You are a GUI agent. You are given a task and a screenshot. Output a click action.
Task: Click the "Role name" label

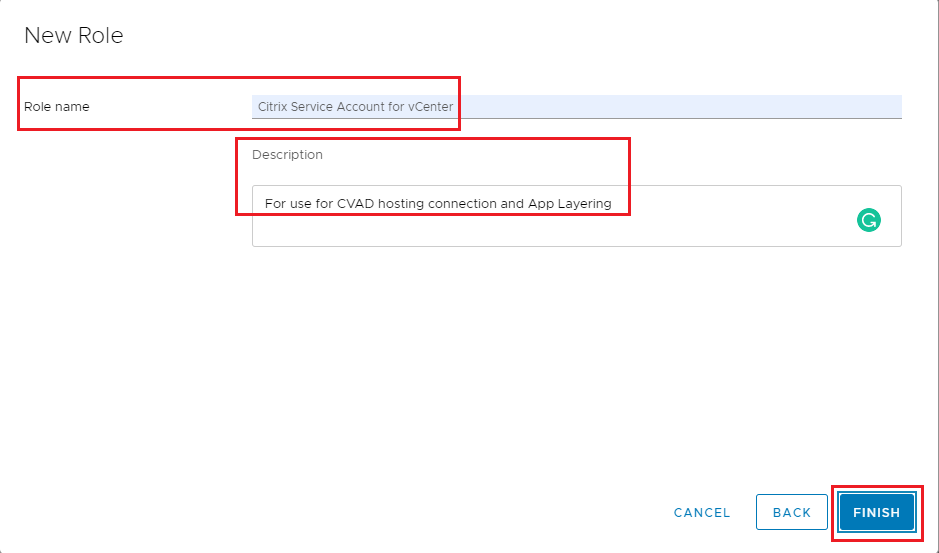57,107
